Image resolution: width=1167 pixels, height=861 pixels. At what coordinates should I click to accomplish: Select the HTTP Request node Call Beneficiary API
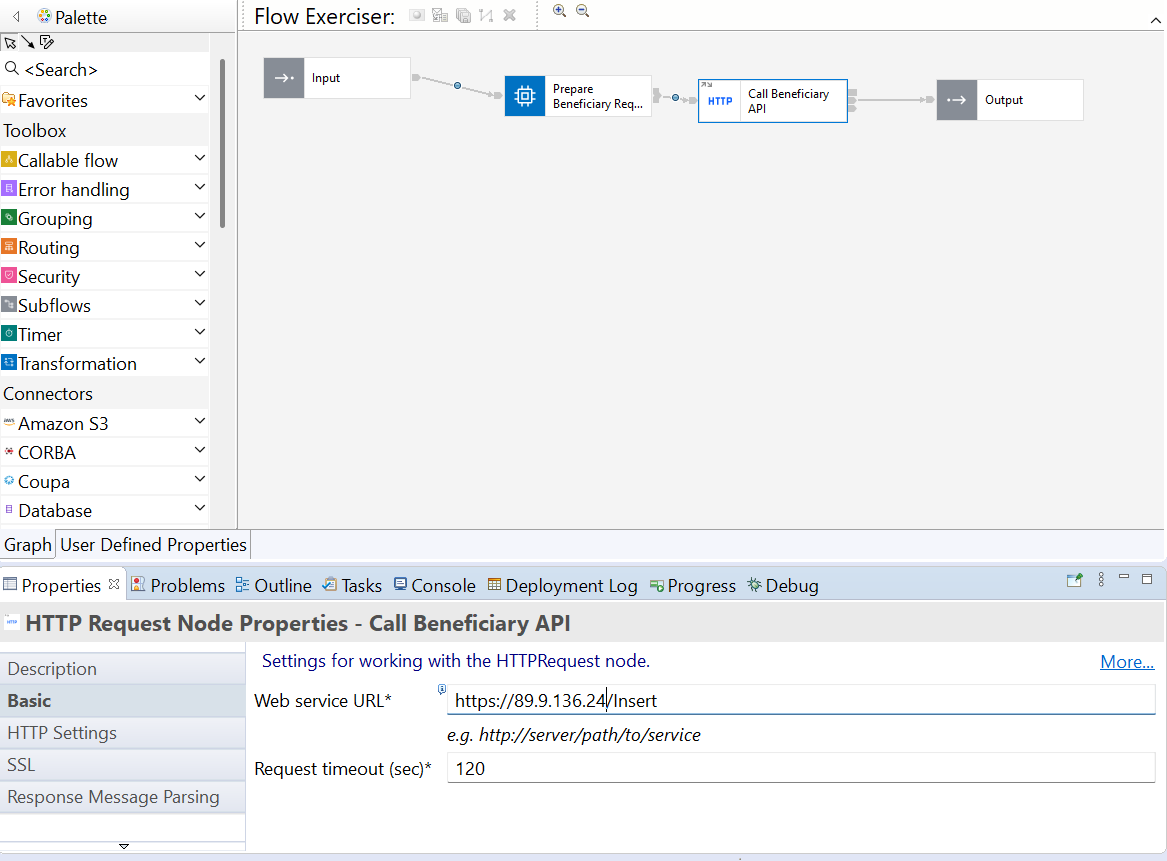click(772, 100)
